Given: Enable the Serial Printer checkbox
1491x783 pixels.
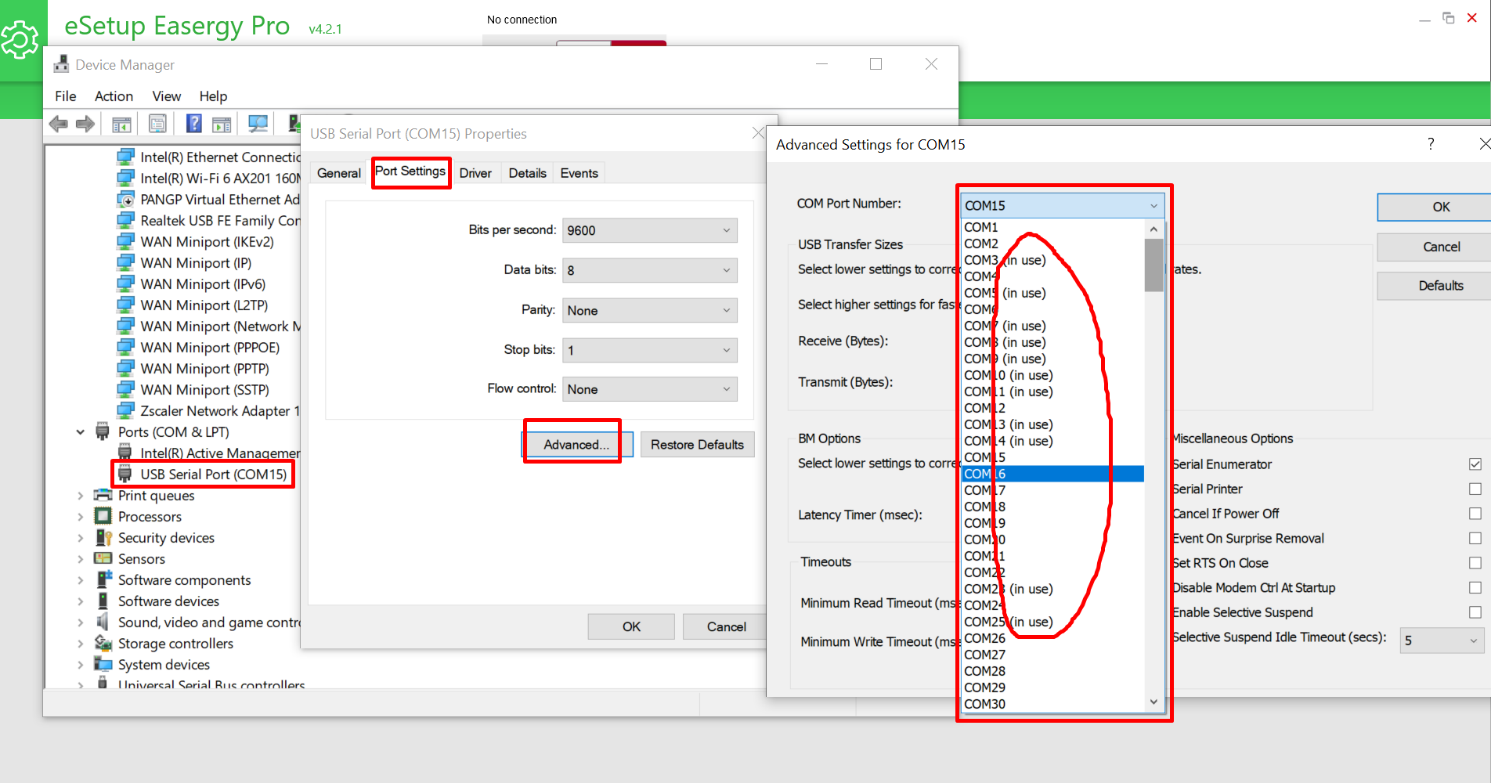Looking at the screenshot, I should click(x=1475, y=489).
